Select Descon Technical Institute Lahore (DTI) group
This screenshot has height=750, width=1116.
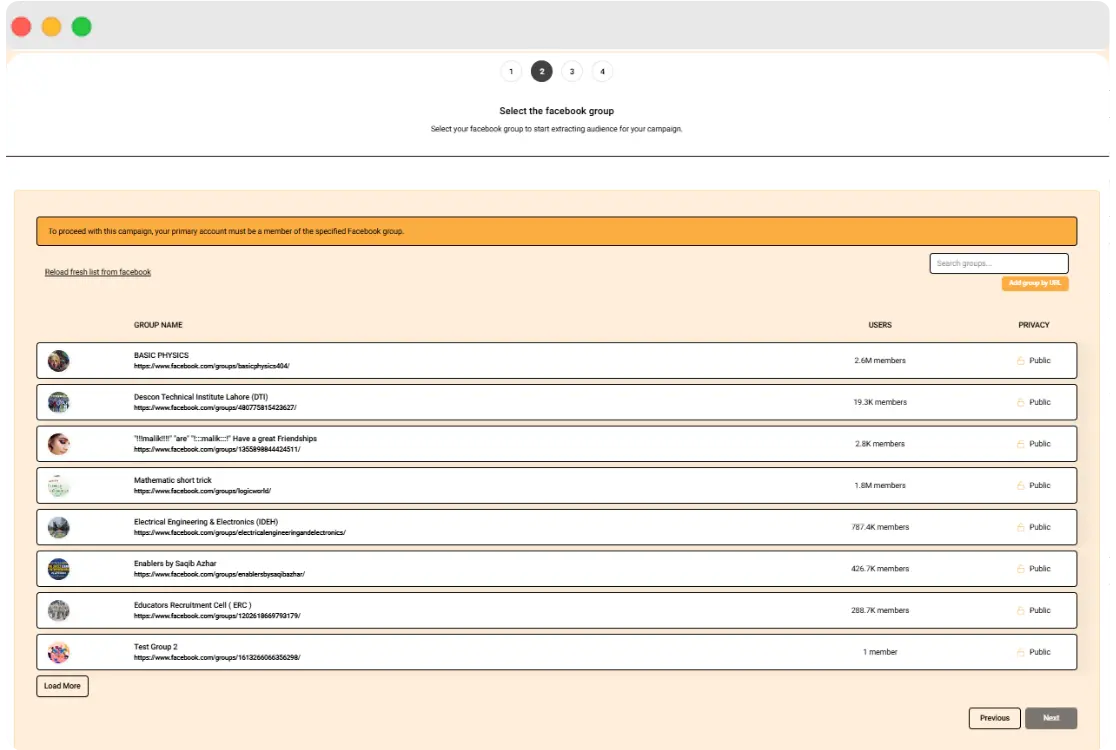[201, 397]
